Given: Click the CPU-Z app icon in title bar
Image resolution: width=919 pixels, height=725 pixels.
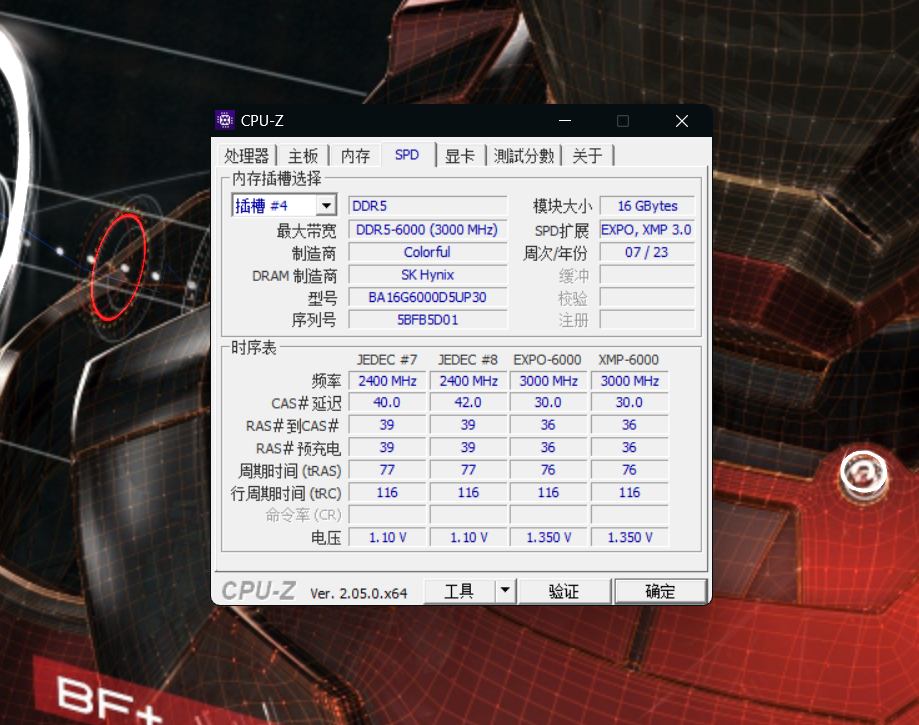Looking at the screenshot, I should point(226,121).
